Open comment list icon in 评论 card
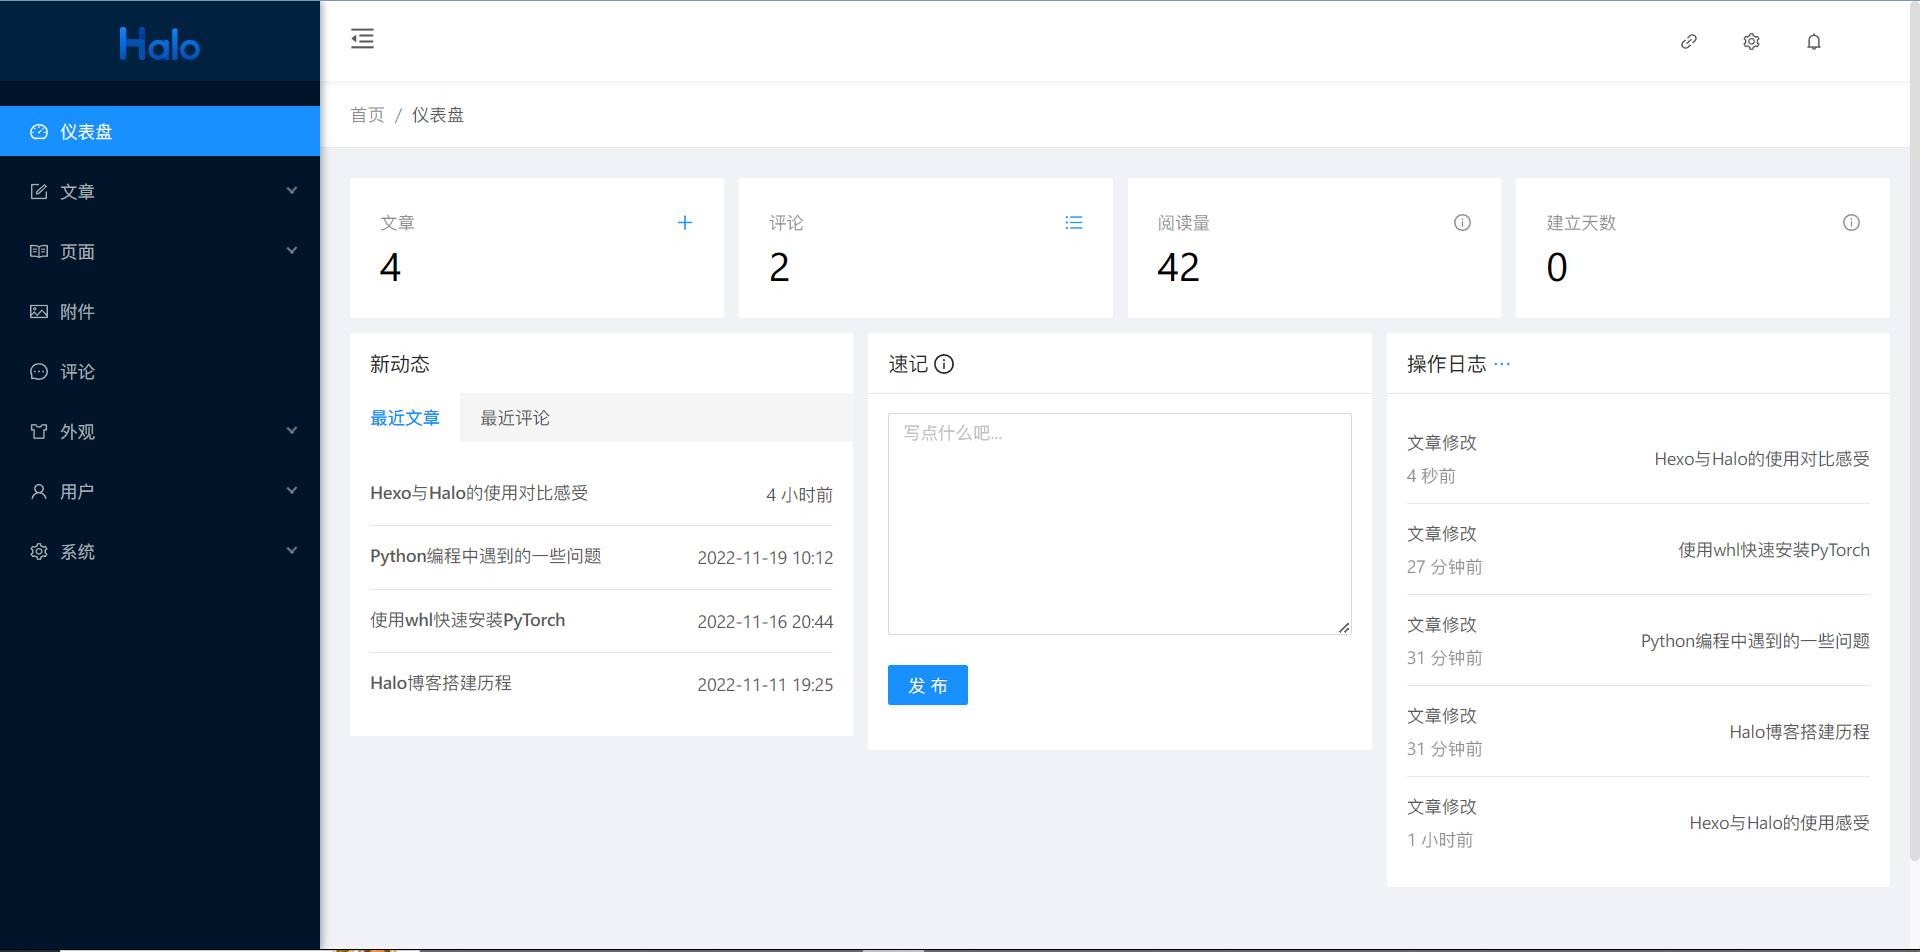 pos(1074,223)
